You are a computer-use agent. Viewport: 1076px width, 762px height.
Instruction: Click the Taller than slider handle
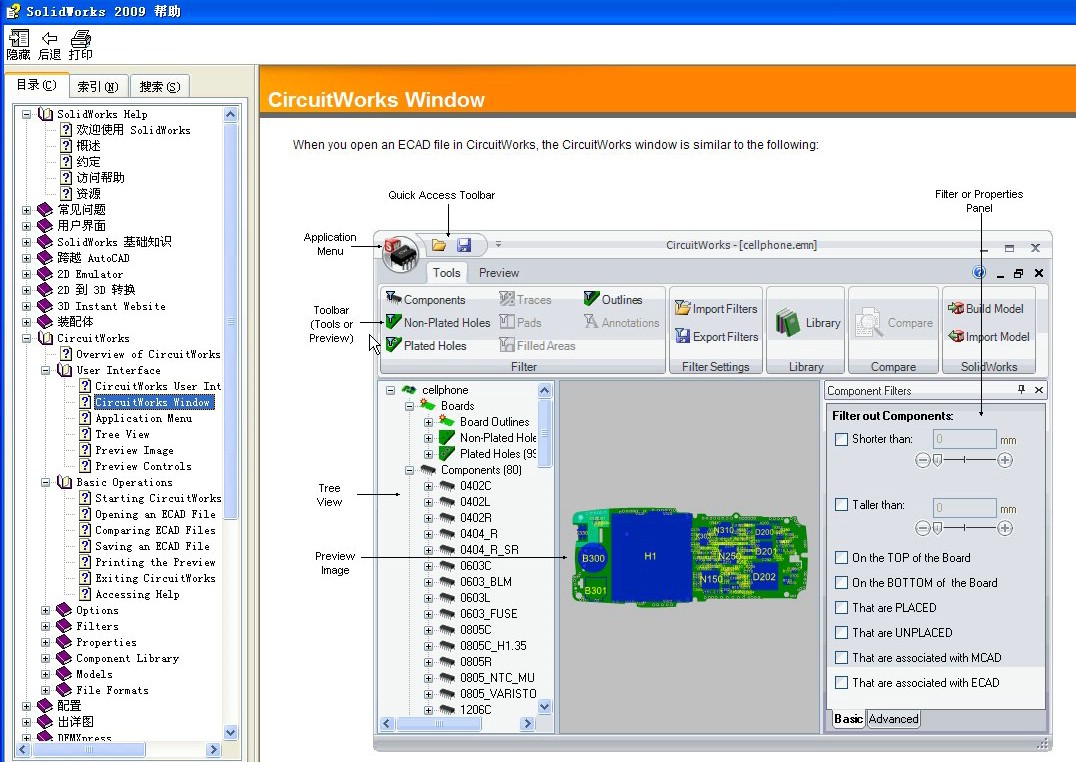937,528
